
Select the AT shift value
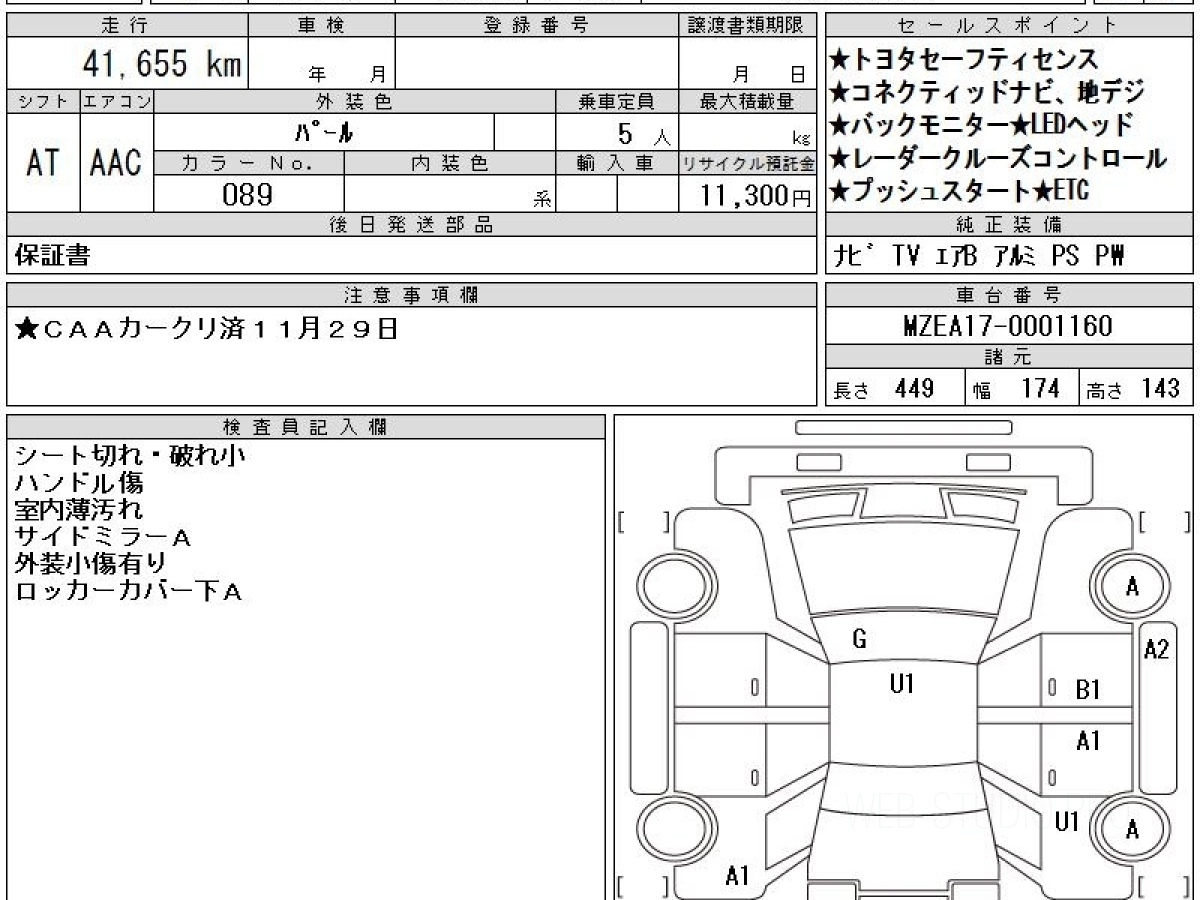(x=43, y=163)
